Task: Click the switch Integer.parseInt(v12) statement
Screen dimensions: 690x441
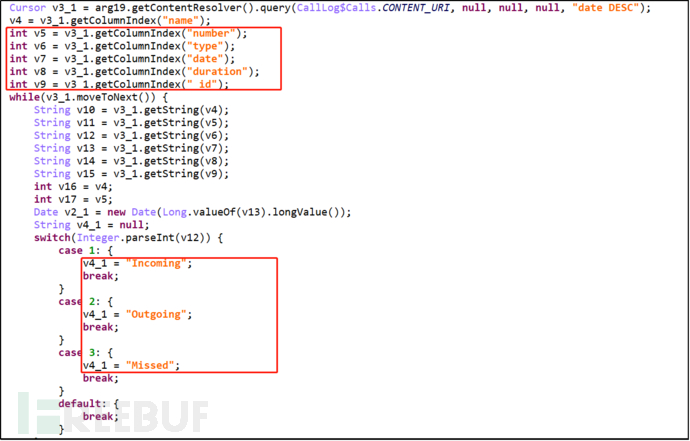Action: 128,238
